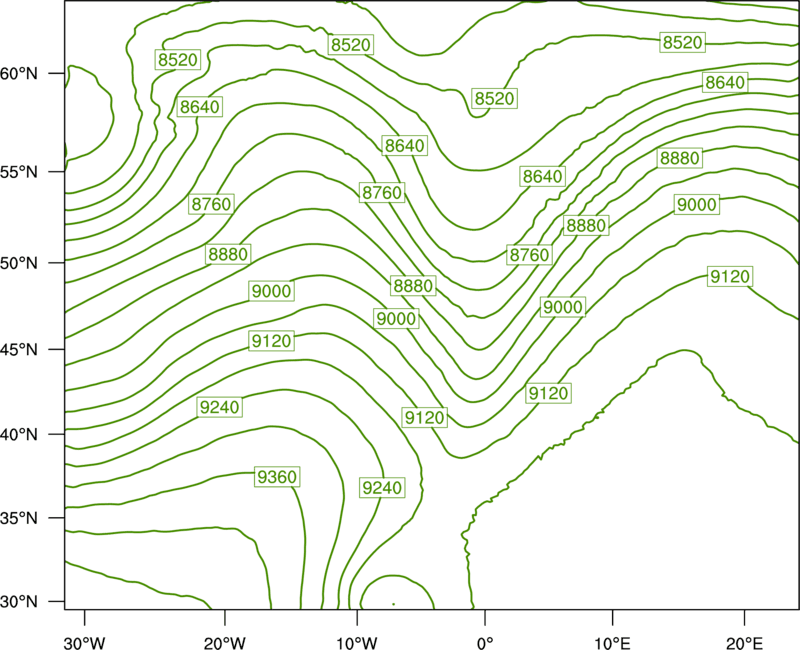
Task: Click the 35°N latitude axis label
Action: pyautogui.click(x=19, y=518)
